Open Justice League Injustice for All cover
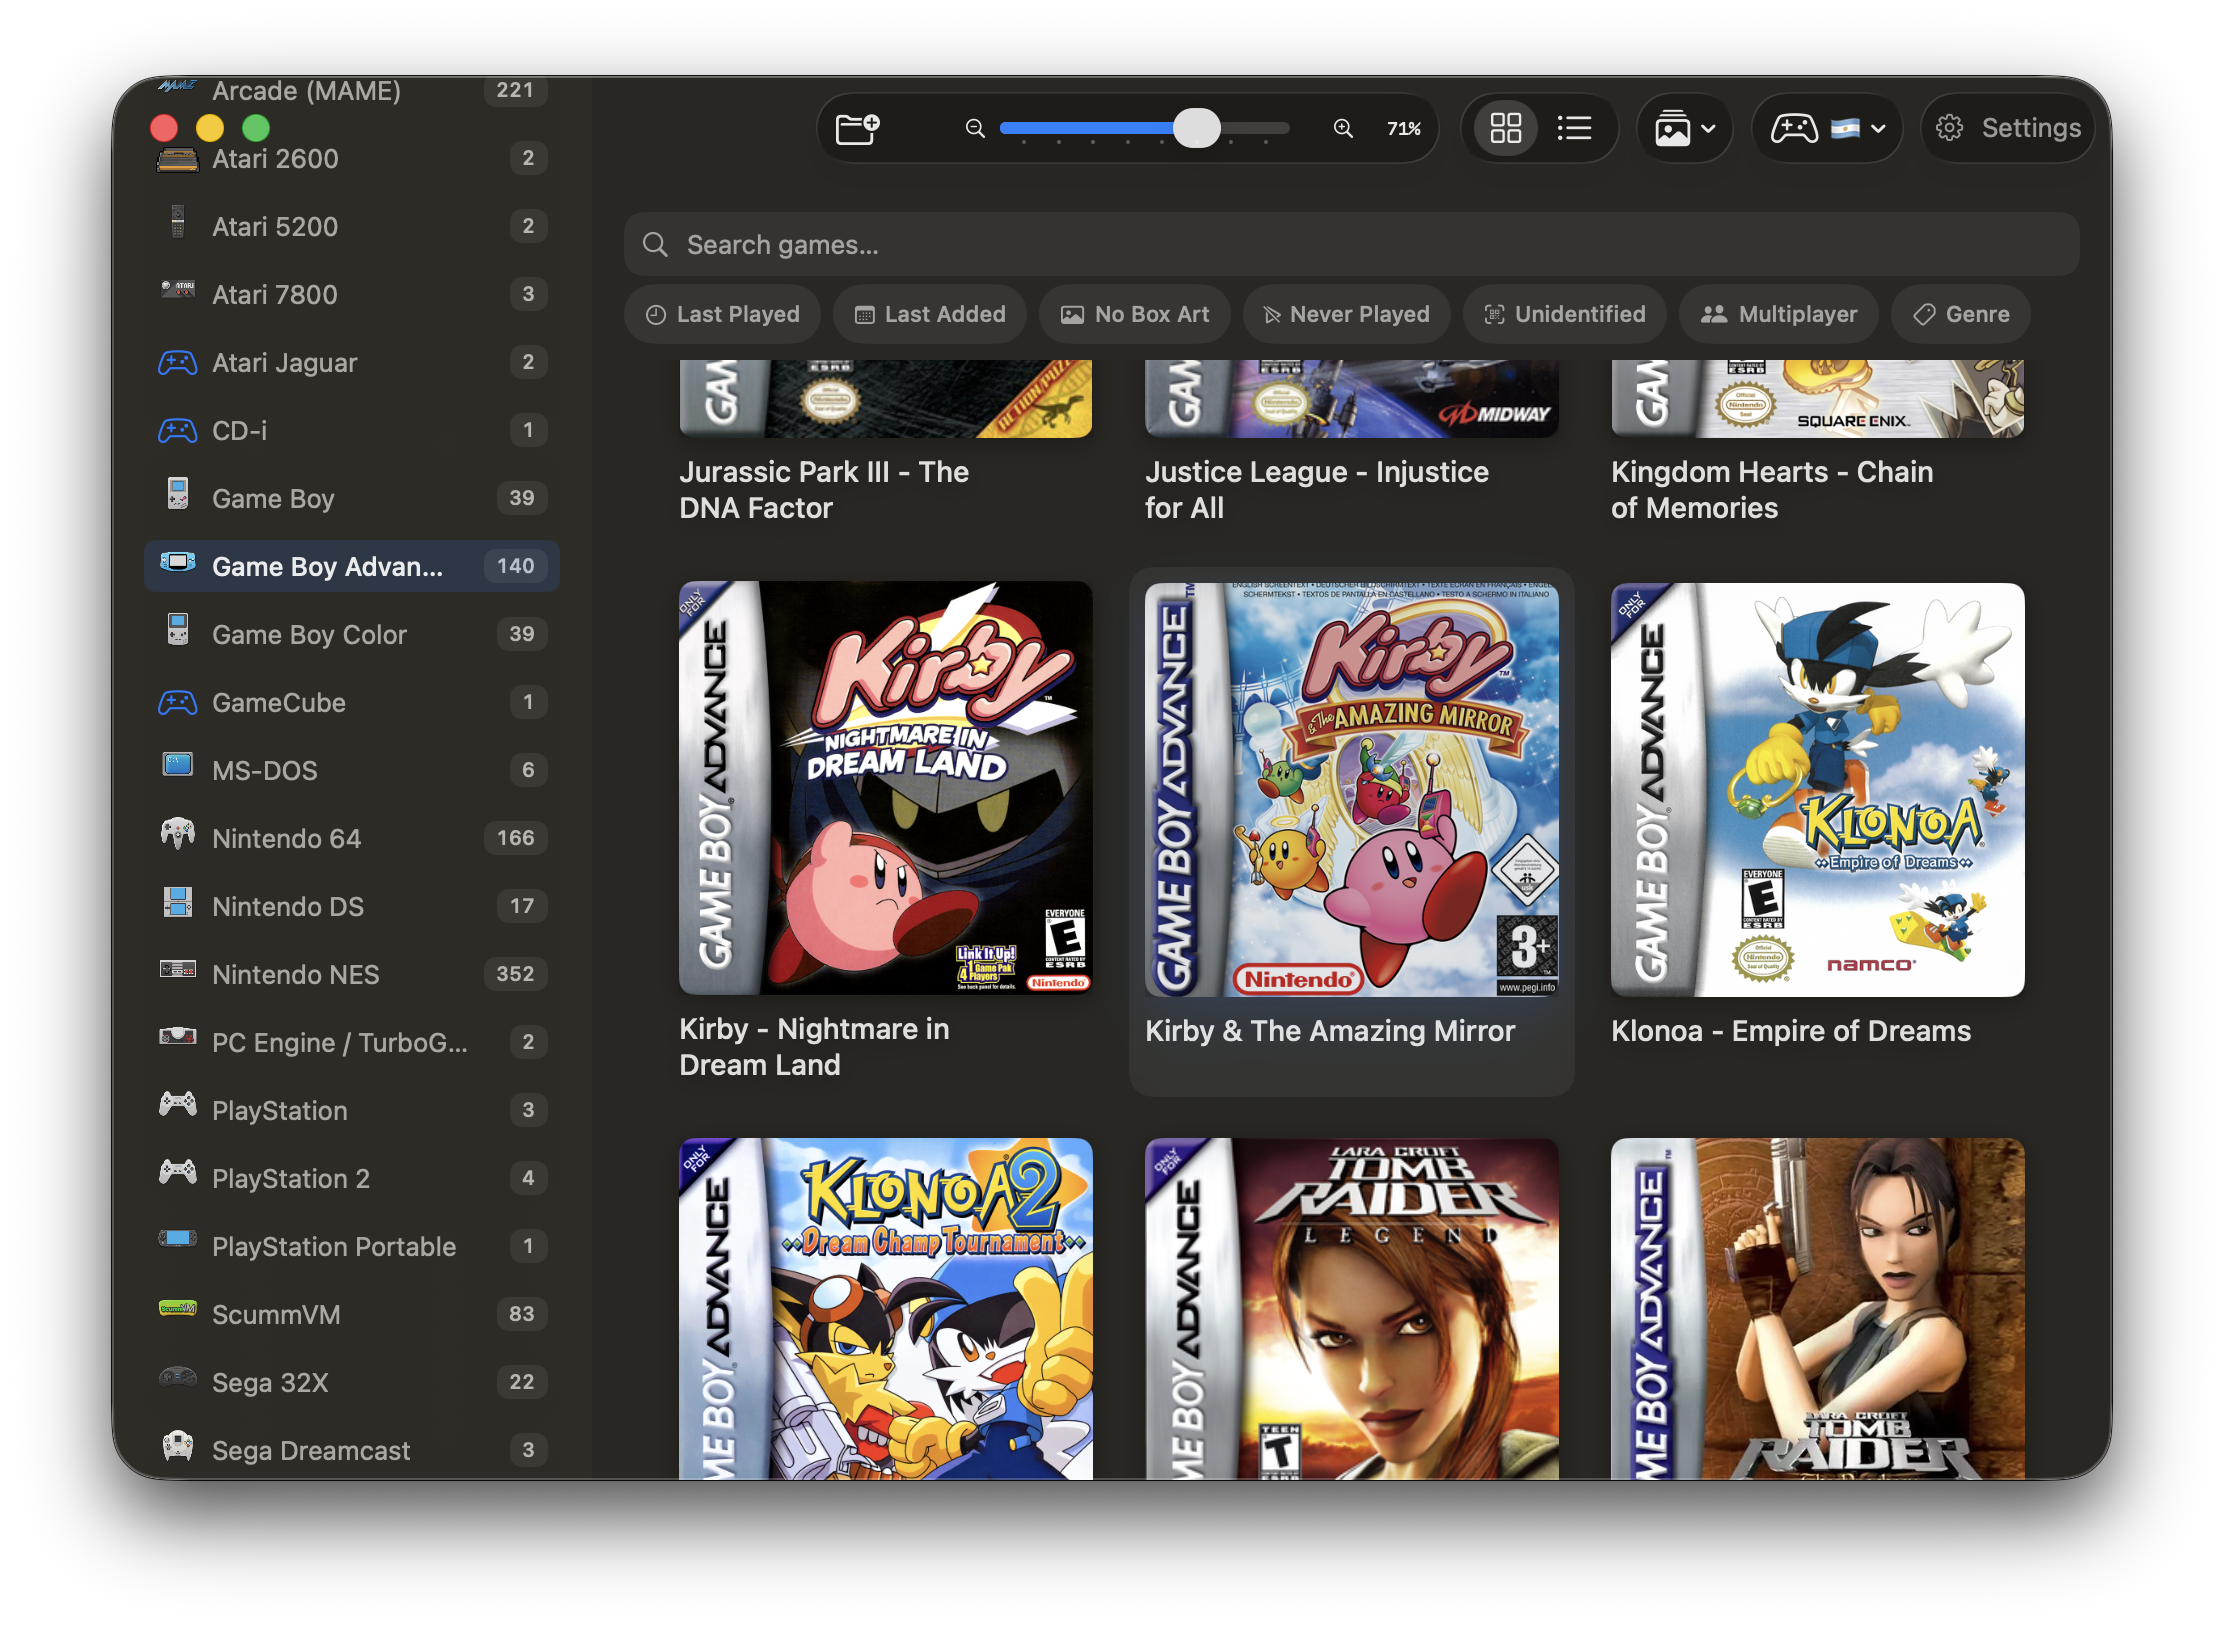Image resolution: width=2224 pixels, height=1628 pixels. (1351, 399)
